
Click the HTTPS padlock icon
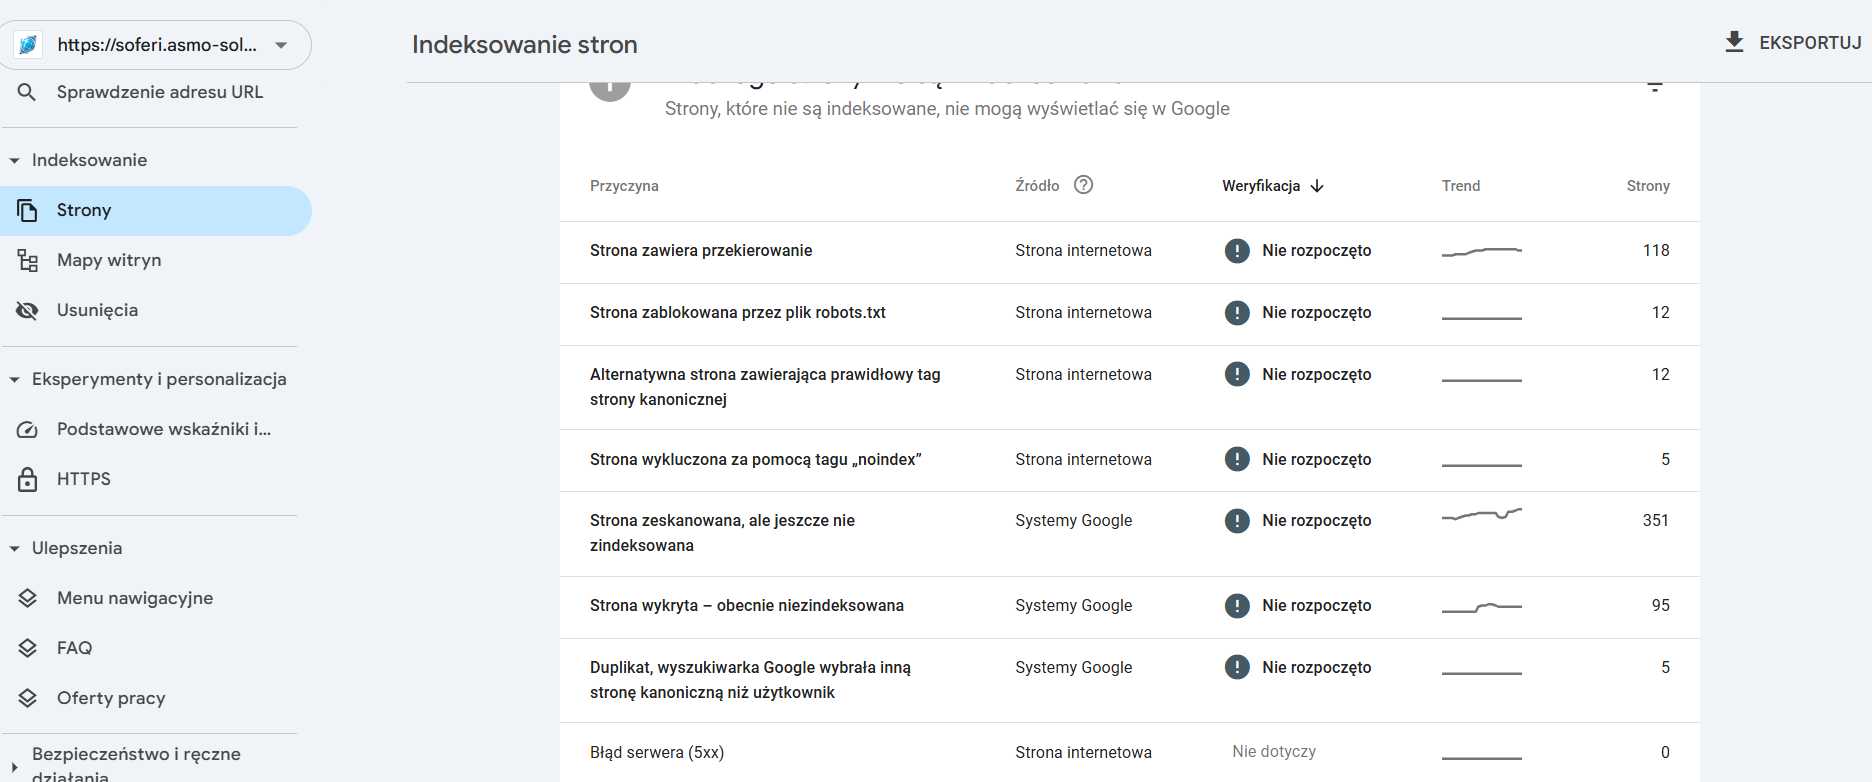pos(27,480)
